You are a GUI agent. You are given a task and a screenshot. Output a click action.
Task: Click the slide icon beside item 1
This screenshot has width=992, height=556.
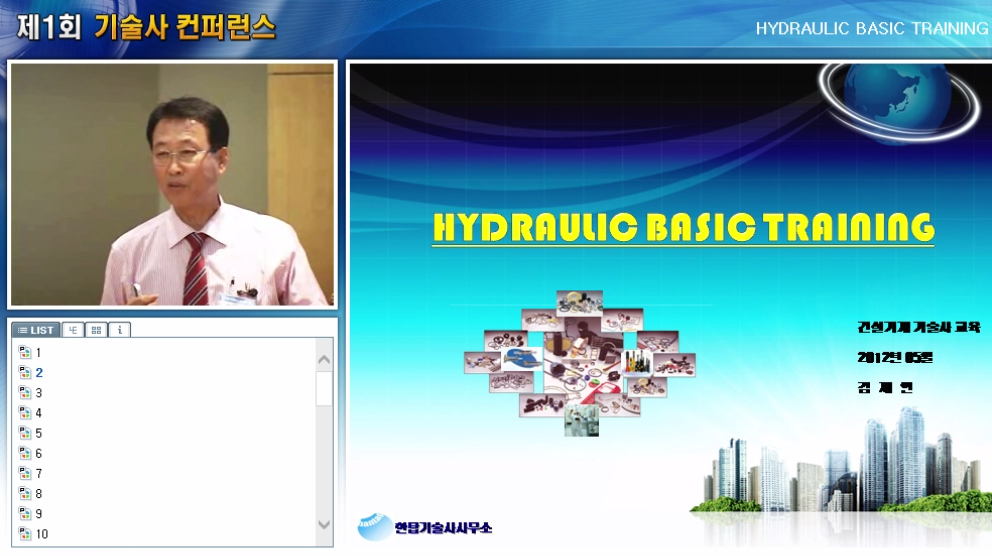click(25, 353)
